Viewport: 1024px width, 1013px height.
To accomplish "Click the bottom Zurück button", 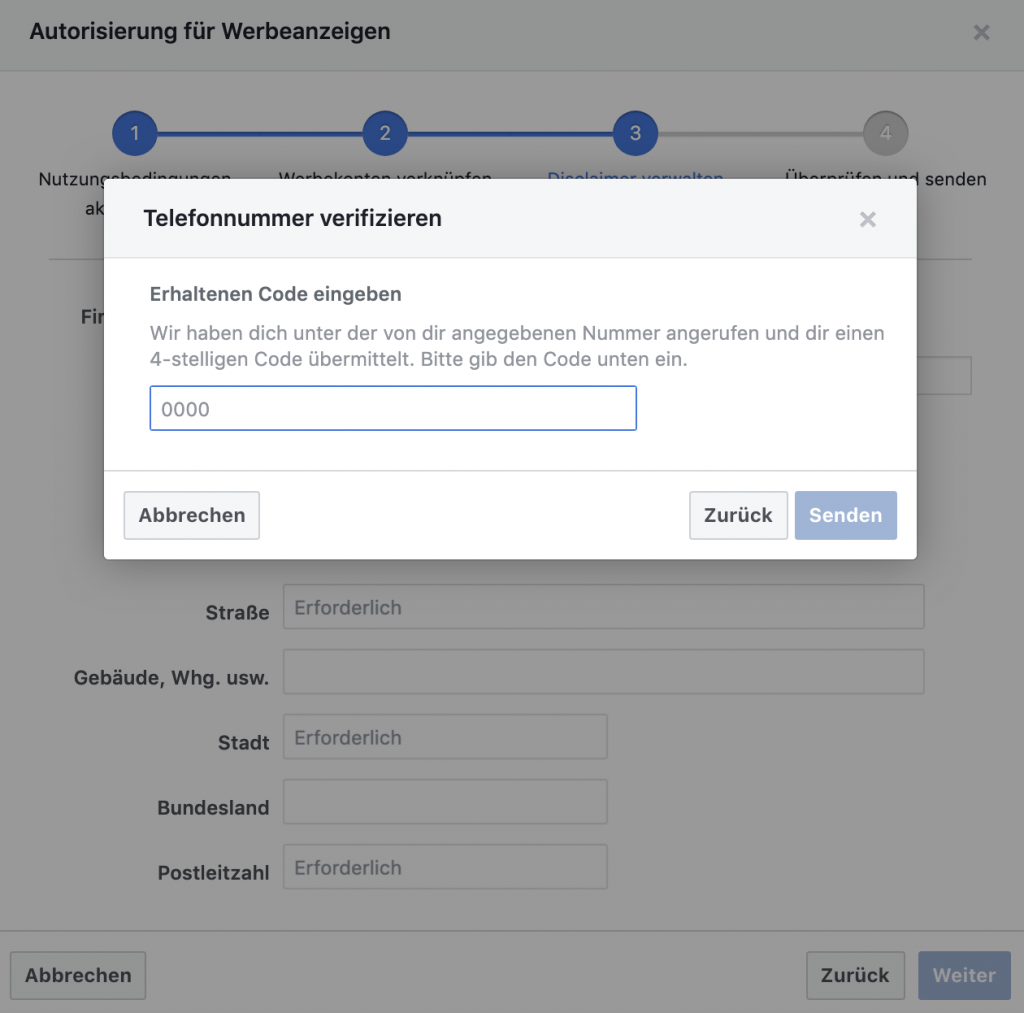I will pyautogui.click(x=855, y=975).
